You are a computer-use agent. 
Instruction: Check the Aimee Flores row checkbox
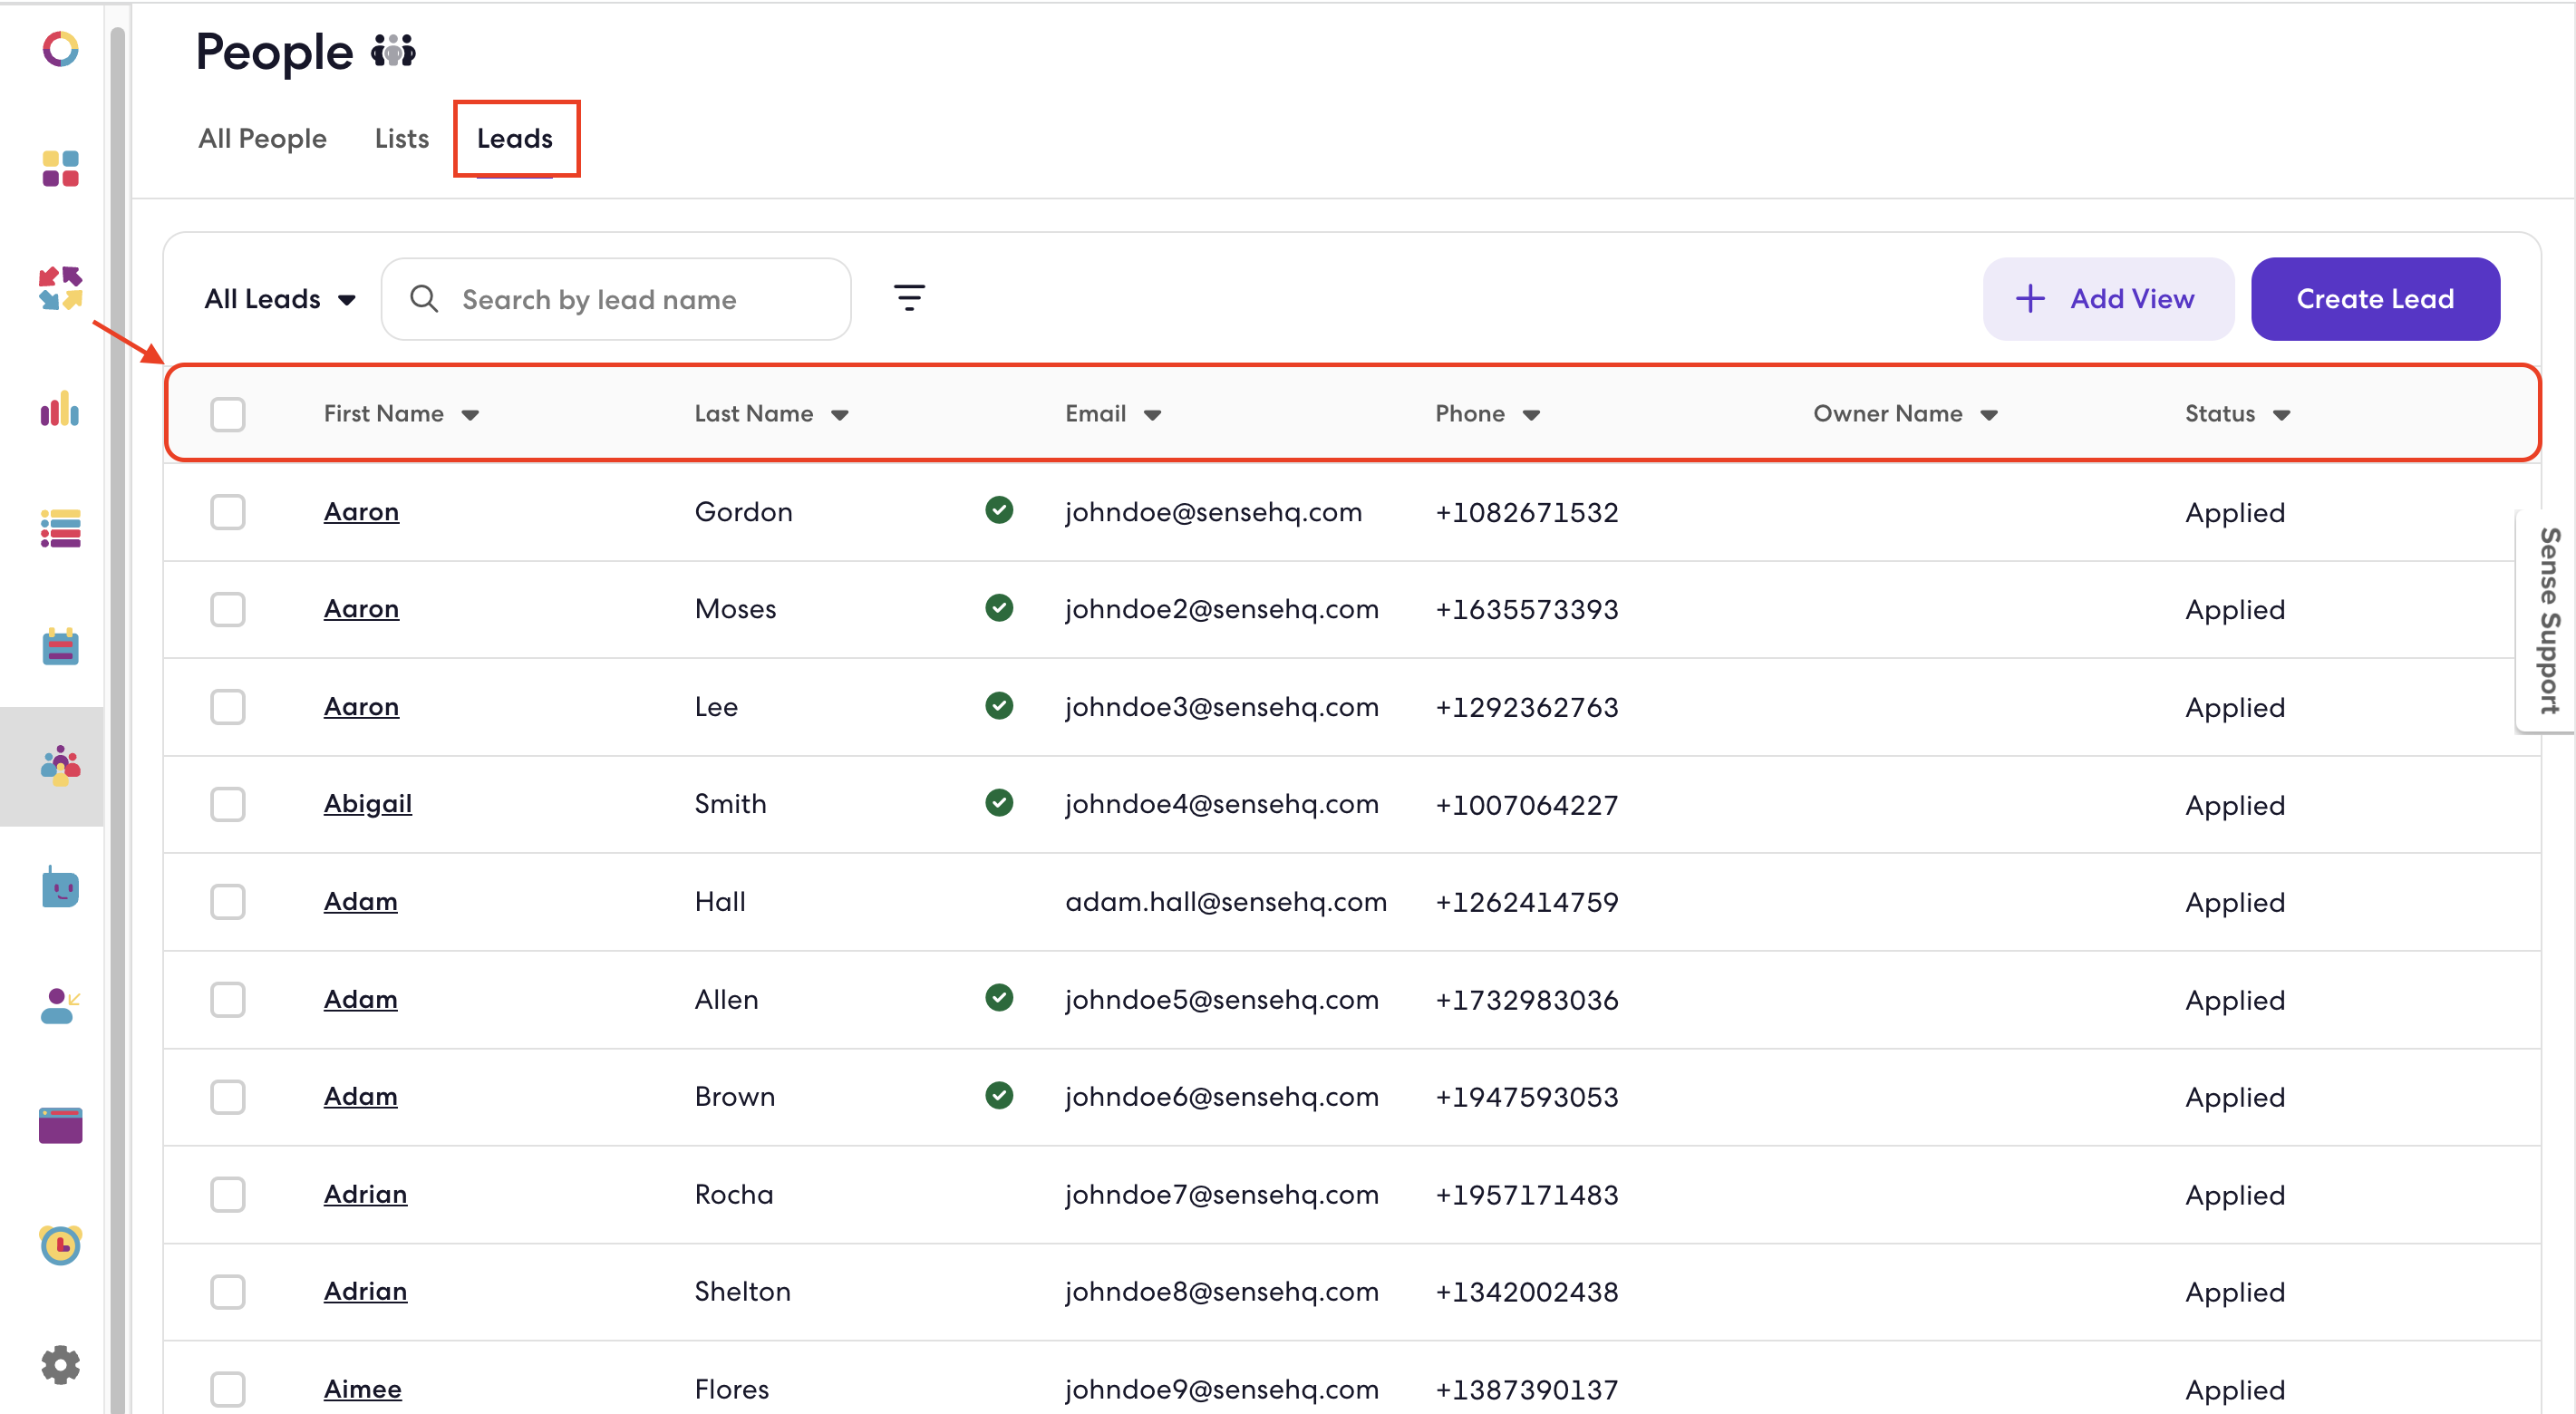tap(228, 1389)
